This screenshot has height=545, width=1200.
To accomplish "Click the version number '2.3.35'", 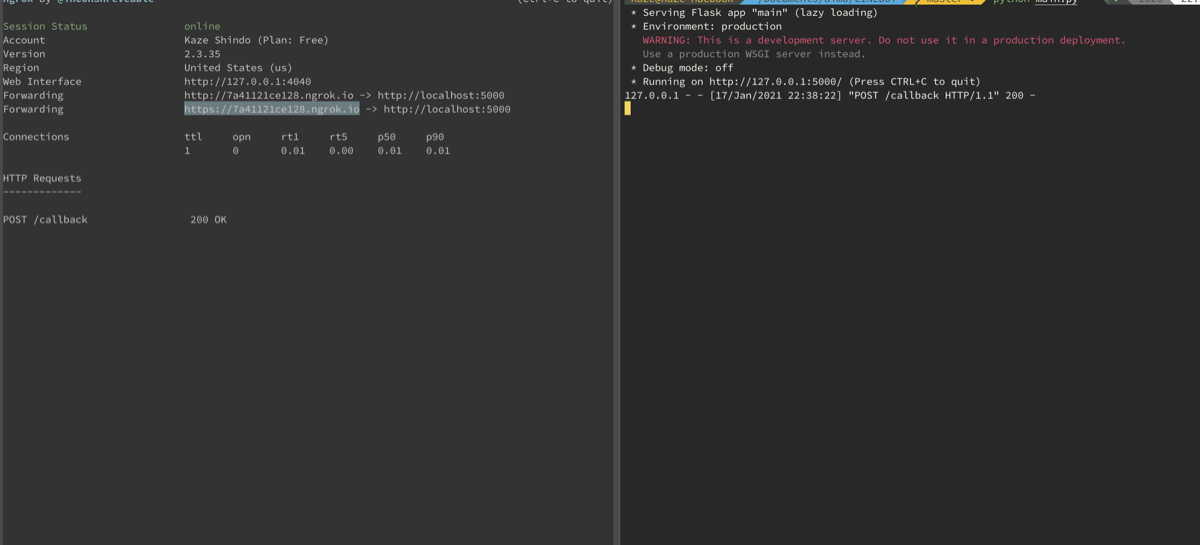I will click(x=202, y=54).
